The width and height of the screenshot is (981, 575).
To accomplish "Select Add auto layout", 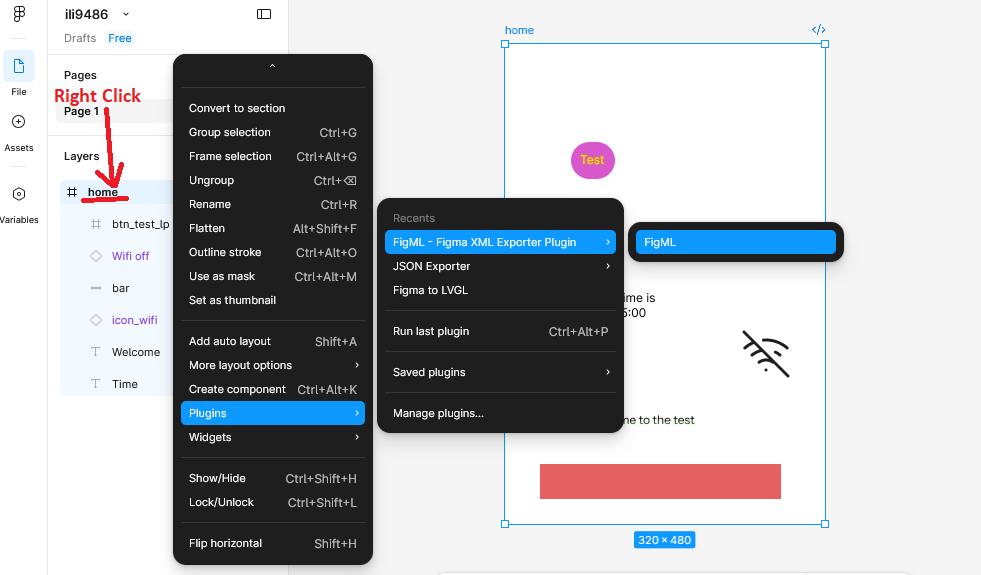I will (x=273, y=341).
